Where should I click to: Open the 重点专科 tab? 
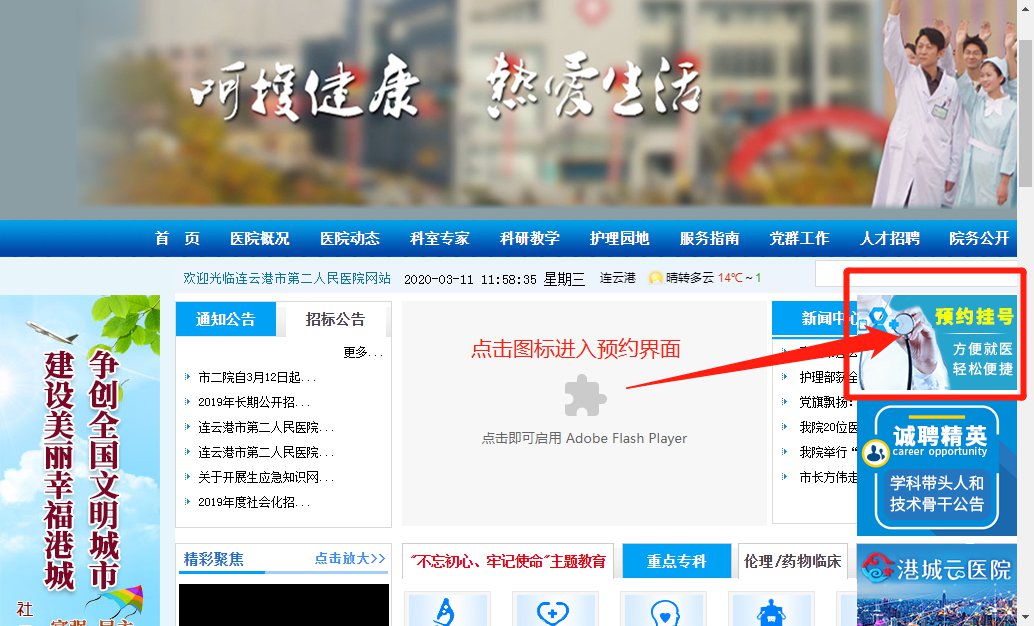pyautogui.click(x=677, y=561)
